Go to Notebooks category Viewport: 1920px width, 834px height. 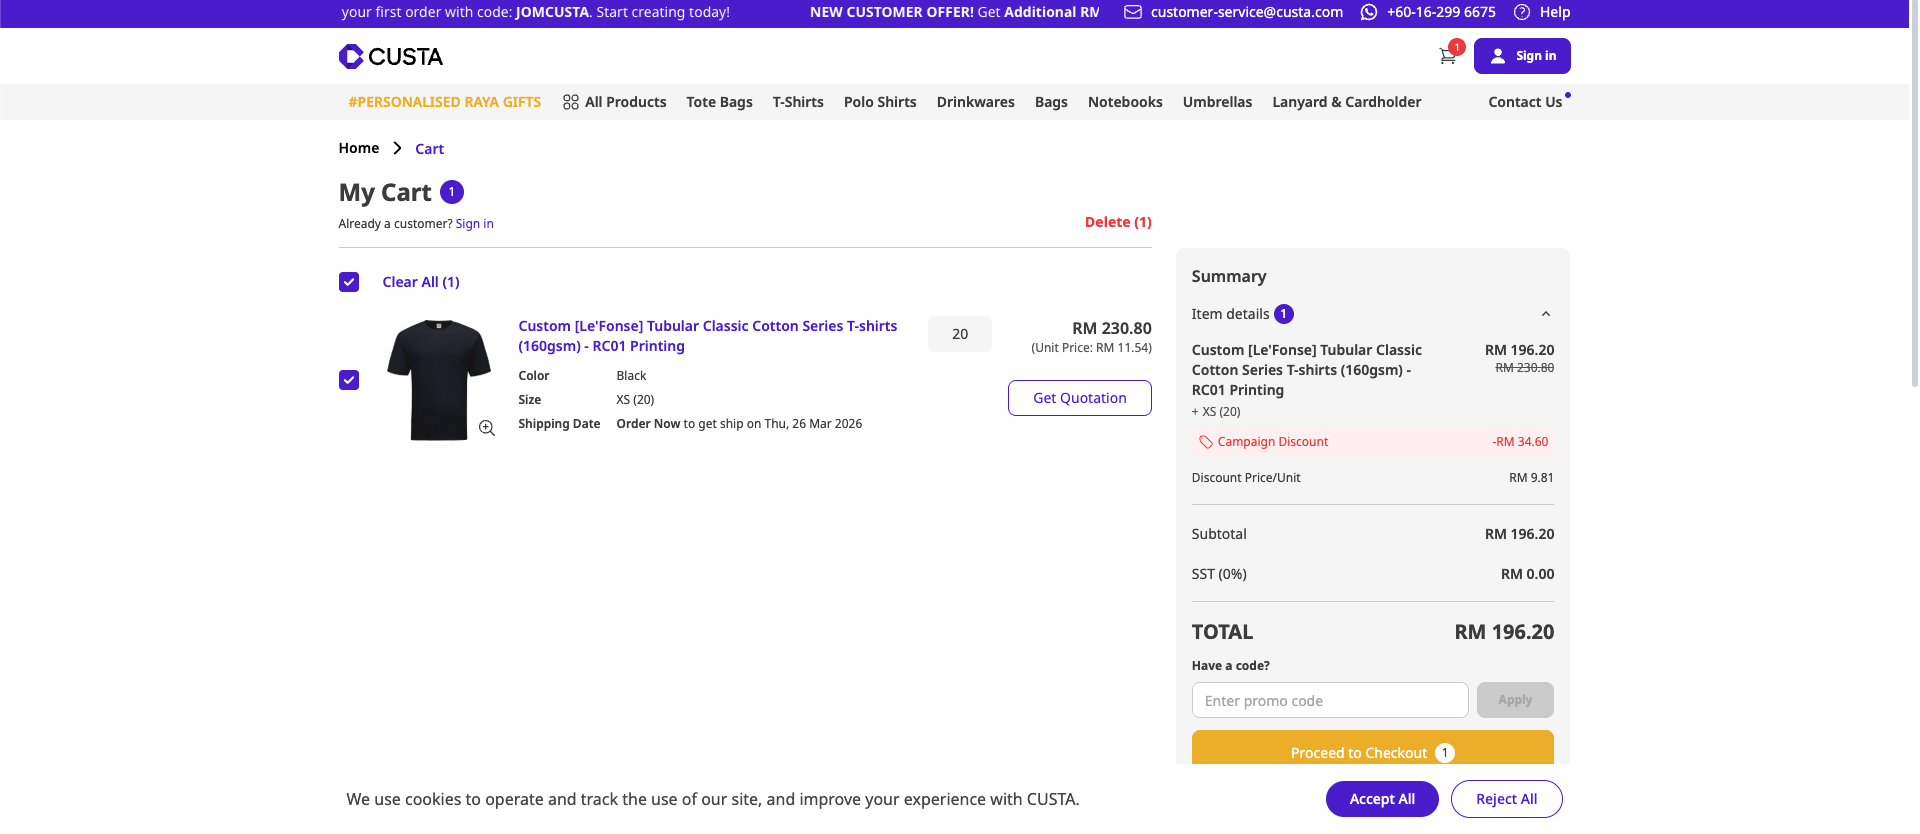pyautogui.click(x=1125, y=102)
